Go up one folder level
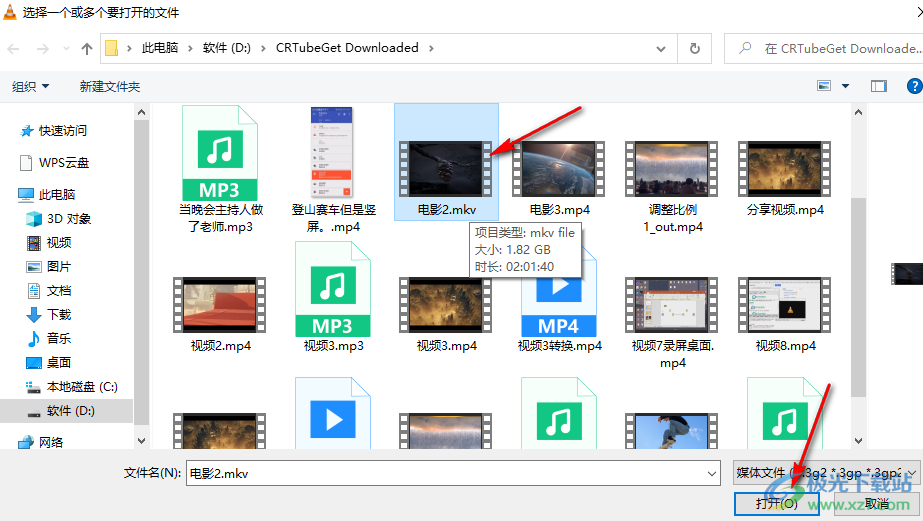The width and height of the screenshot is (923, 521). coord(87,49)
